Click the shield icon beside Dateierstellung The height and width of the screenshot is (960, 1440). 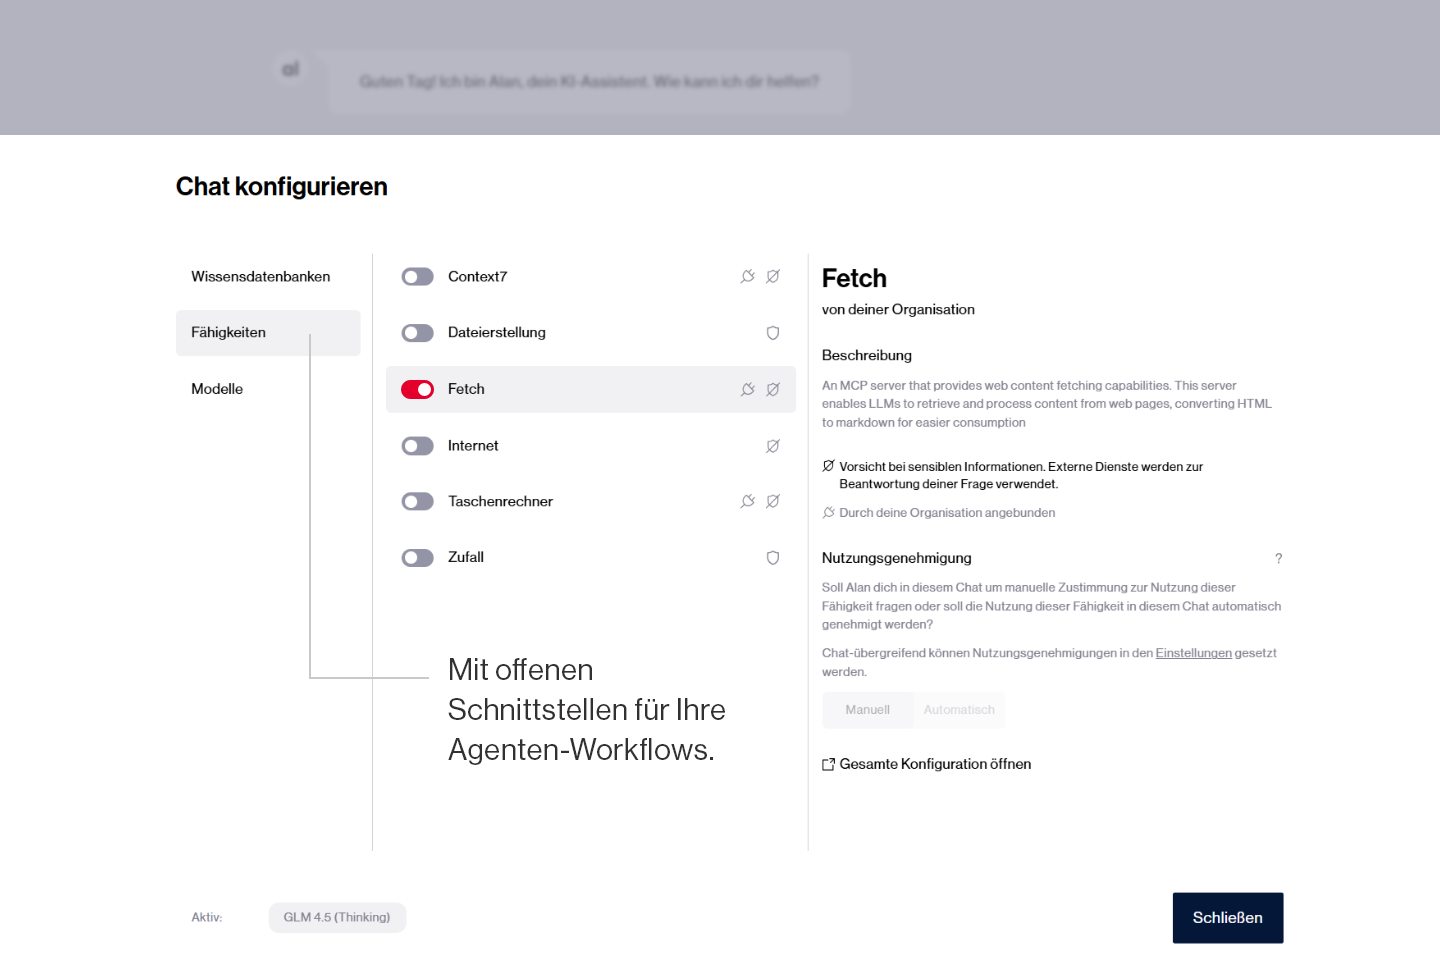[x=773, y=333]
